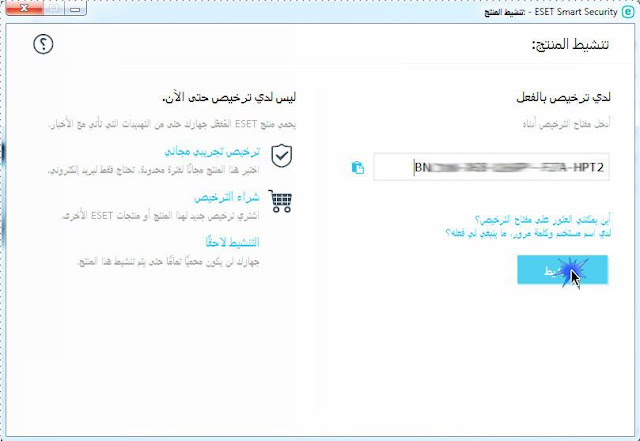Screen dimensions: 640x441
Task: Open help via the question mark icon
Action: [x=43, y=44]
